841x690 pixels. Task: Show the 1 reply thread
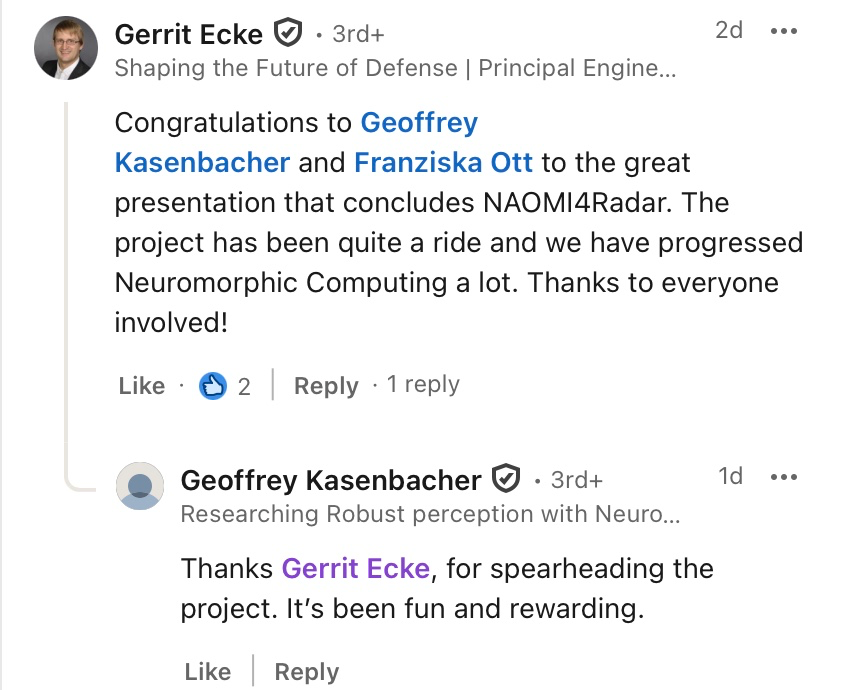[x=423, y=385]
